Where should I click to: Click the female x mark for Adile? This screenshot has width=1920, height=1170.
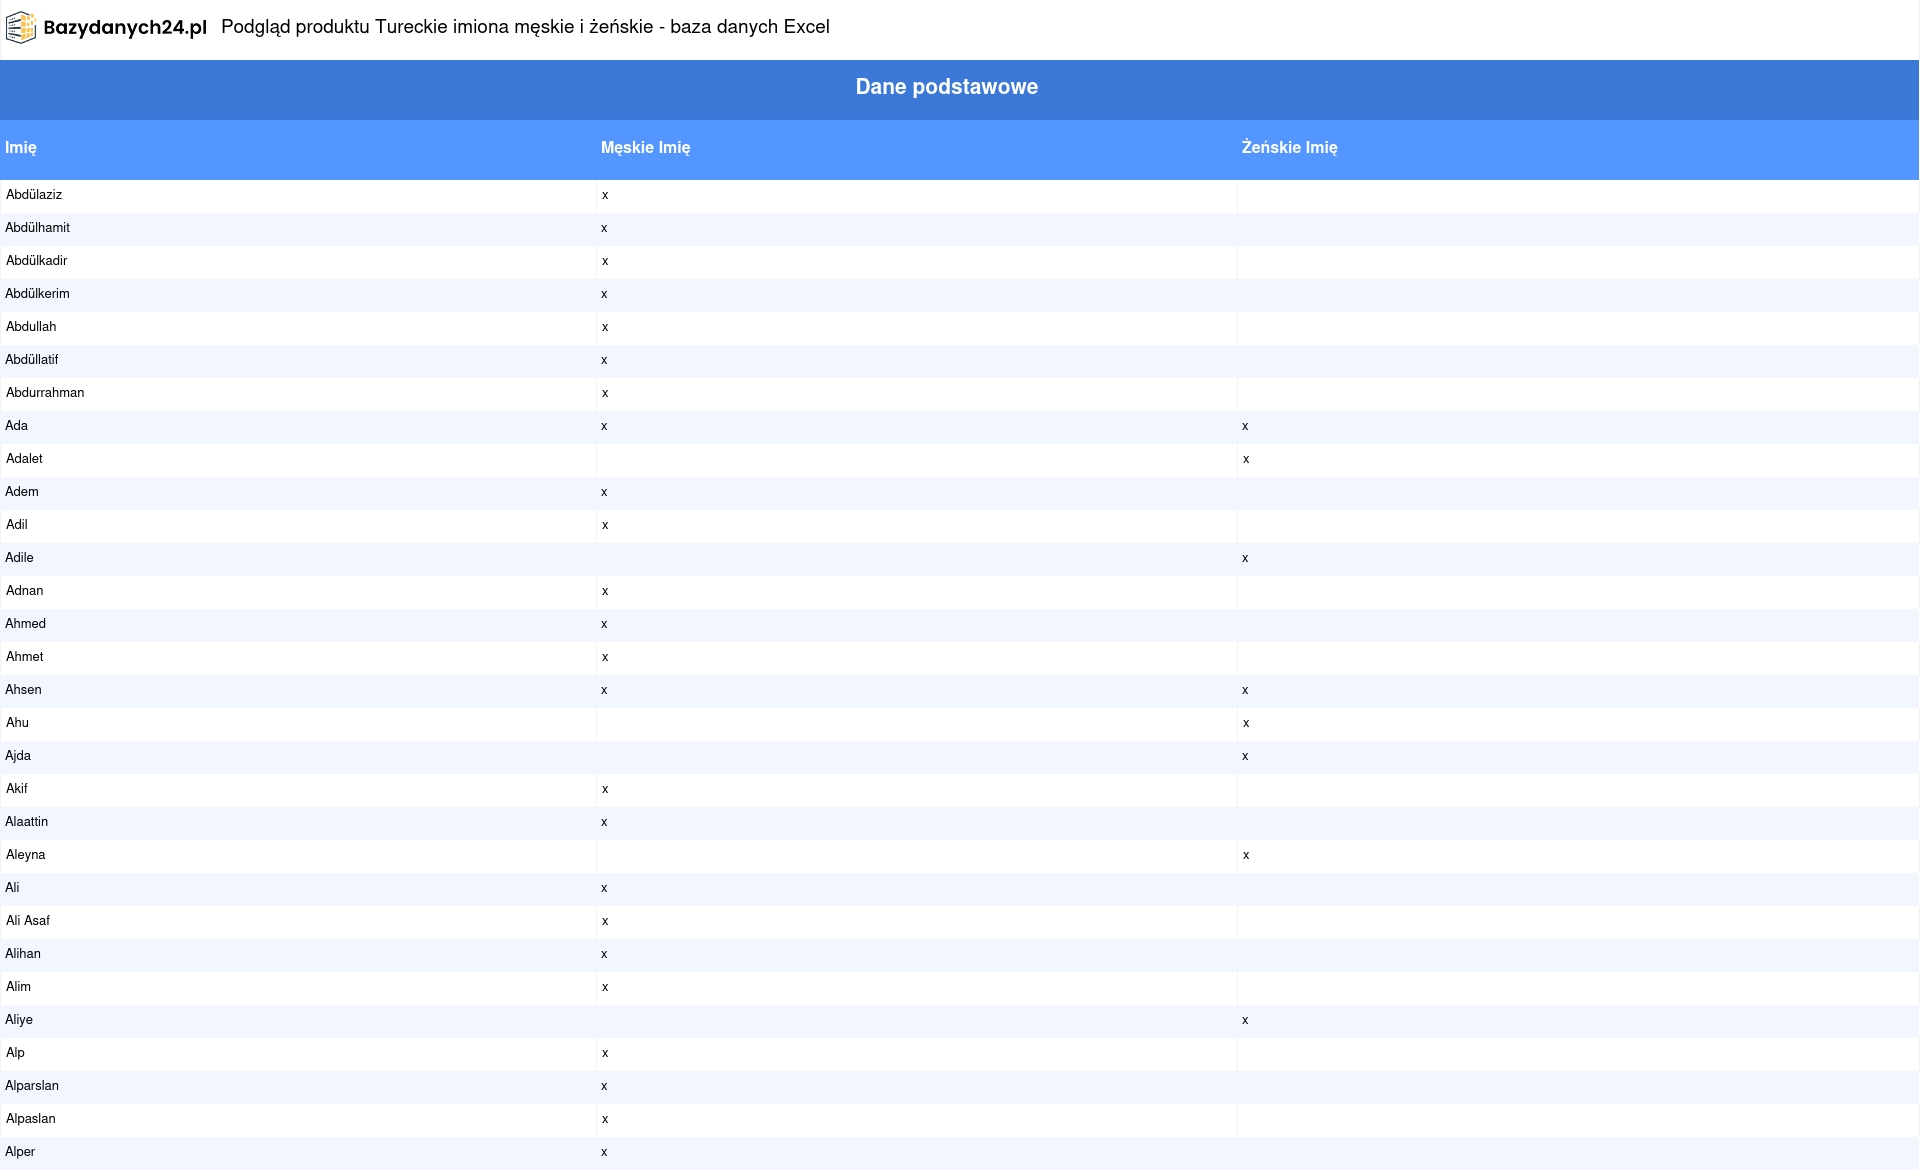(1245, 558)
